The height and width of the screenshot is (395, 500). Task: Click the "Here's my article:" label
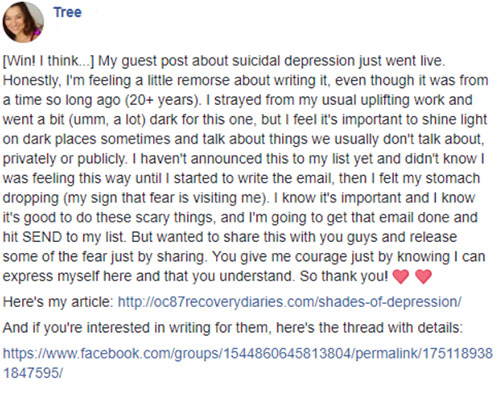pyautogui.click(x=58, y=302)
